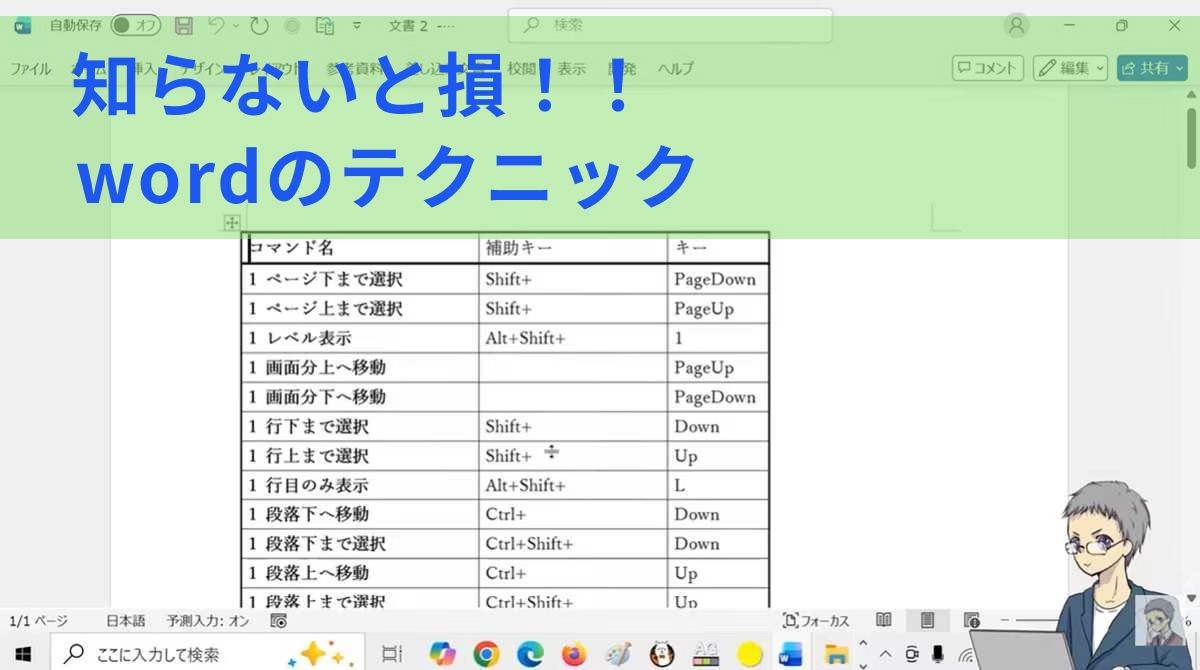Click the 1/1 ページ page count

[x=38, y=621]
